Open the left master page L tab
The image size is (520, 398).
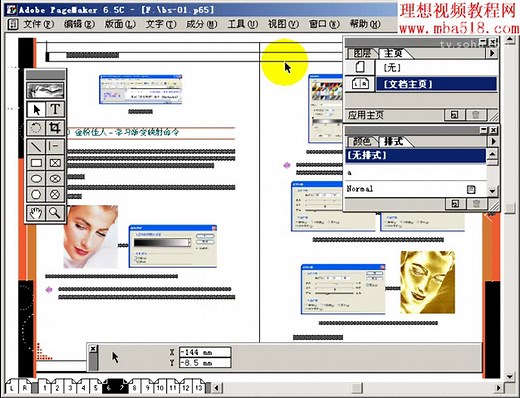point(12,388)
